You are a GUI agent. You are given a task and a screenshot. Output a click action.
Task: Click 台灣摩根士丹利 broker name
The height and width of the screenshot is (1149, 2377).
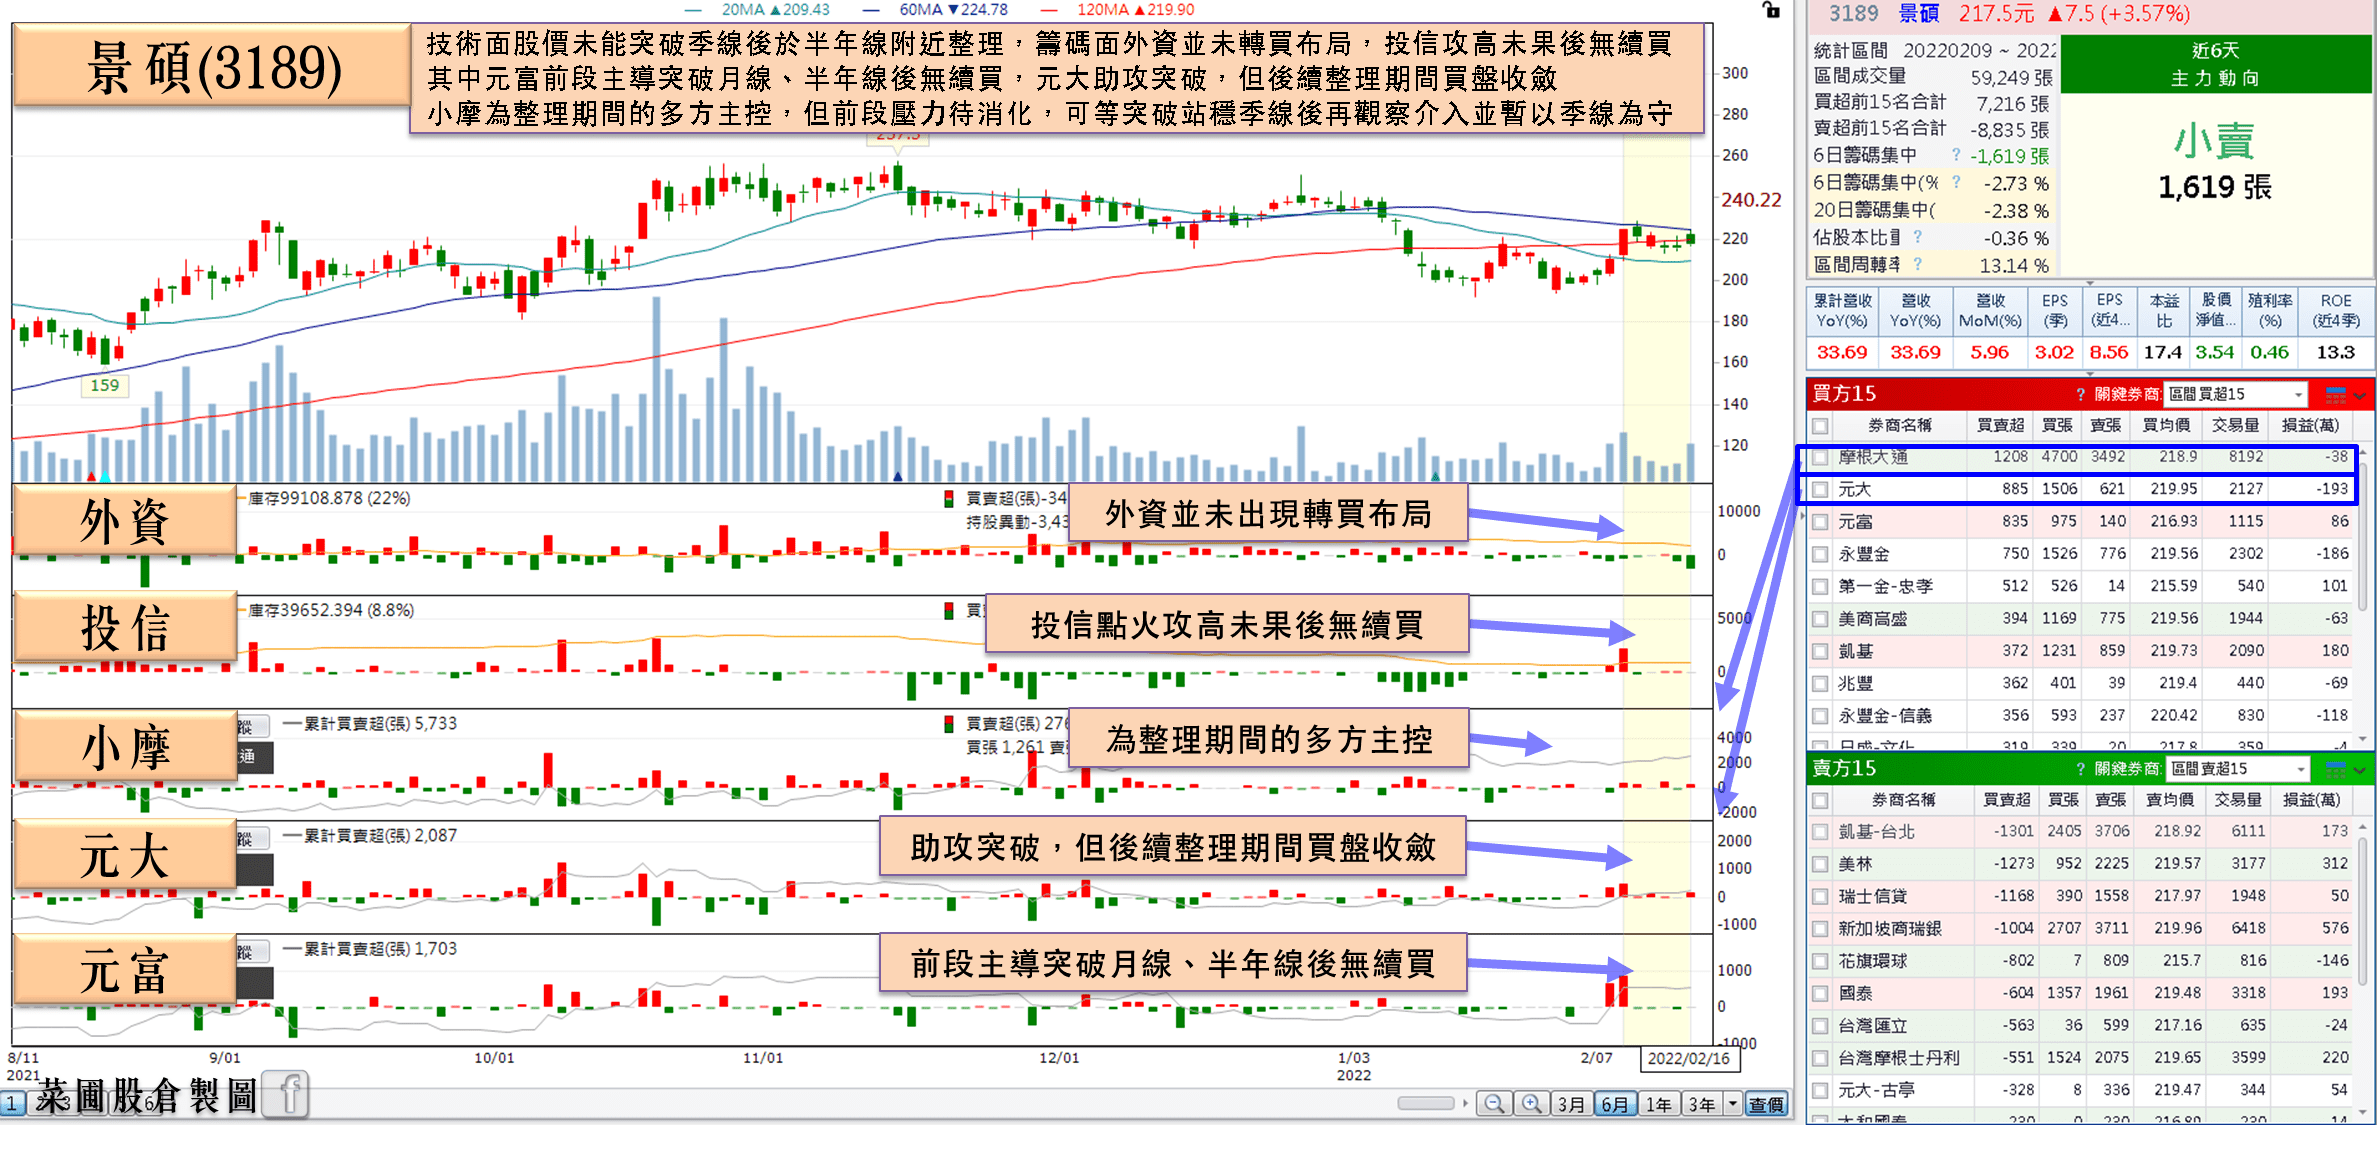pyautogui.click(x=1899, y=1058)
